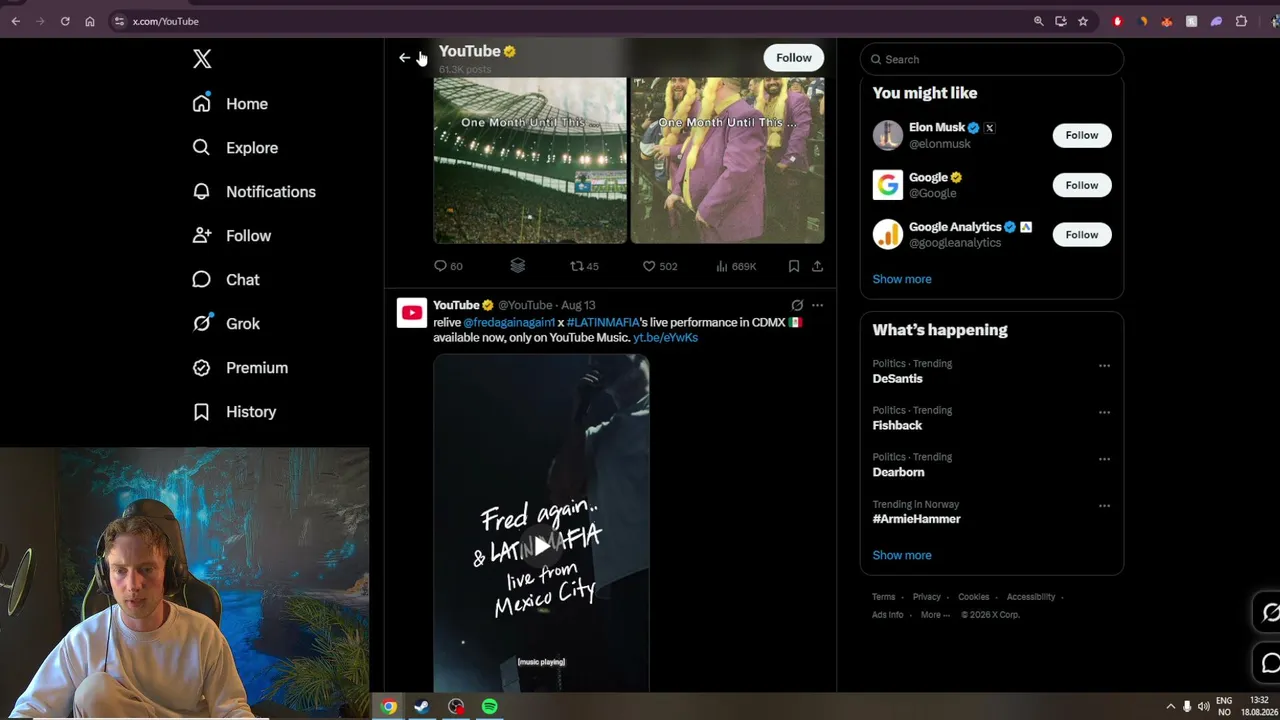Viewport: 1280px width, 720px height.
Task: Click the X search field
Action: tap(992, 60)
